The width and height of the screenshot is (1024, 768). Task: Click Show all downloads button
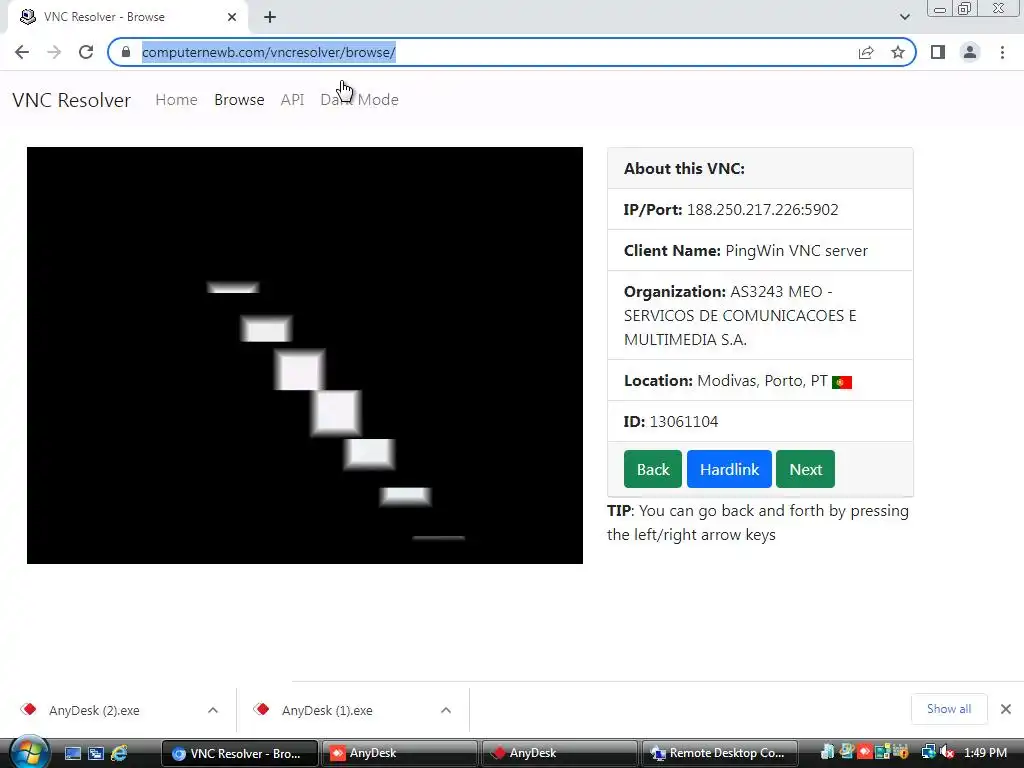[x=949, y=709]
